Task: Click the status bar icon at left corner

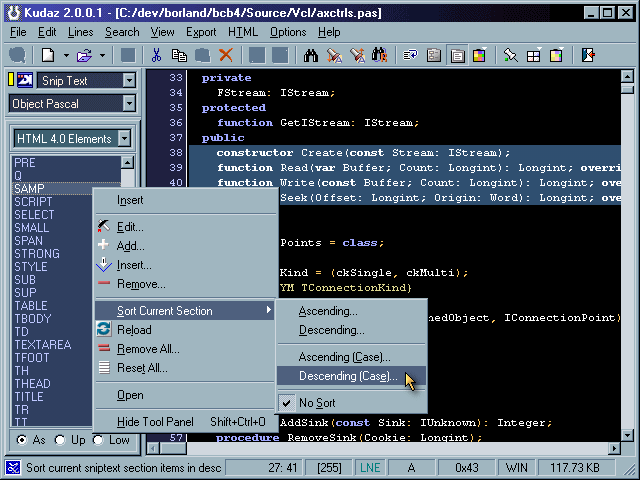Action: [x=13, y=467]
